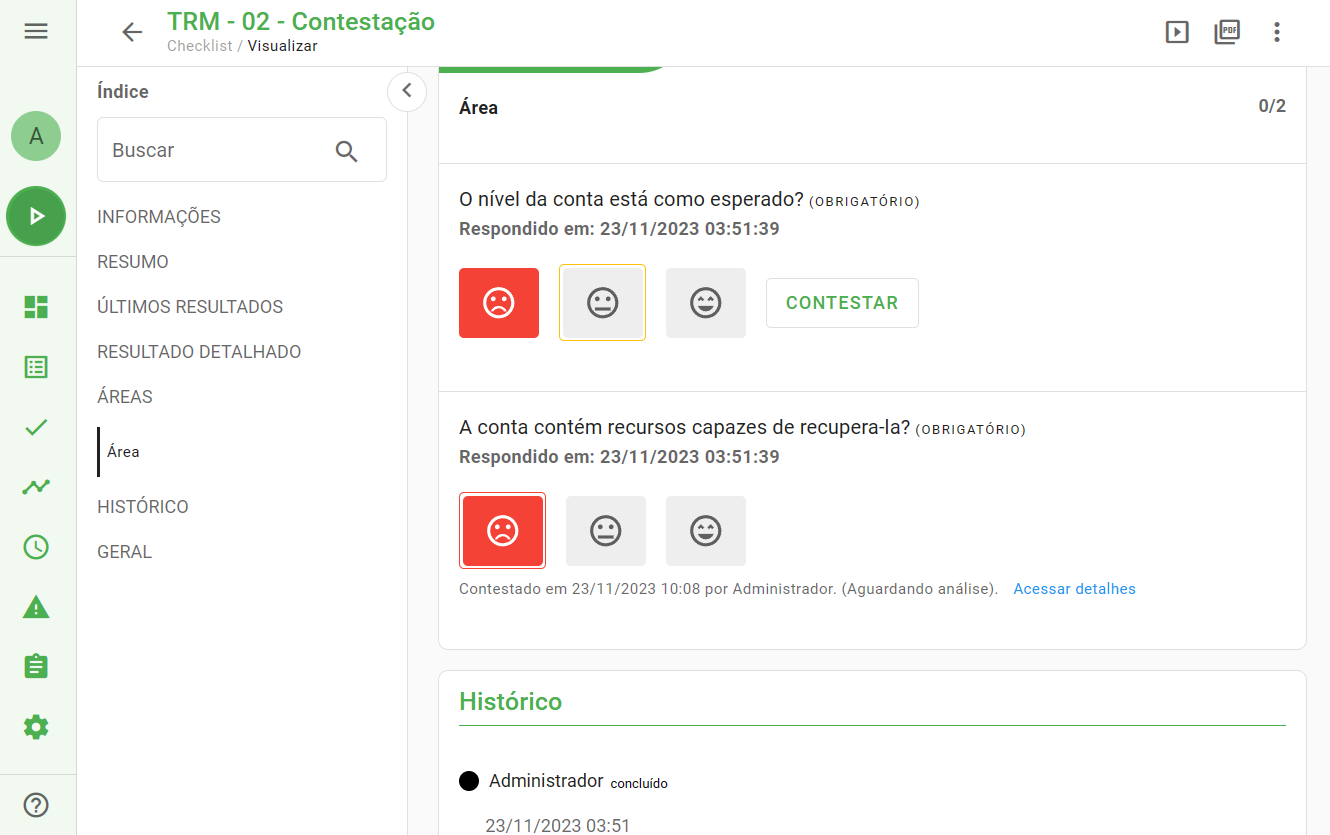
Task: Select the checklist icon in sidebar
Action: coord(36,367)
